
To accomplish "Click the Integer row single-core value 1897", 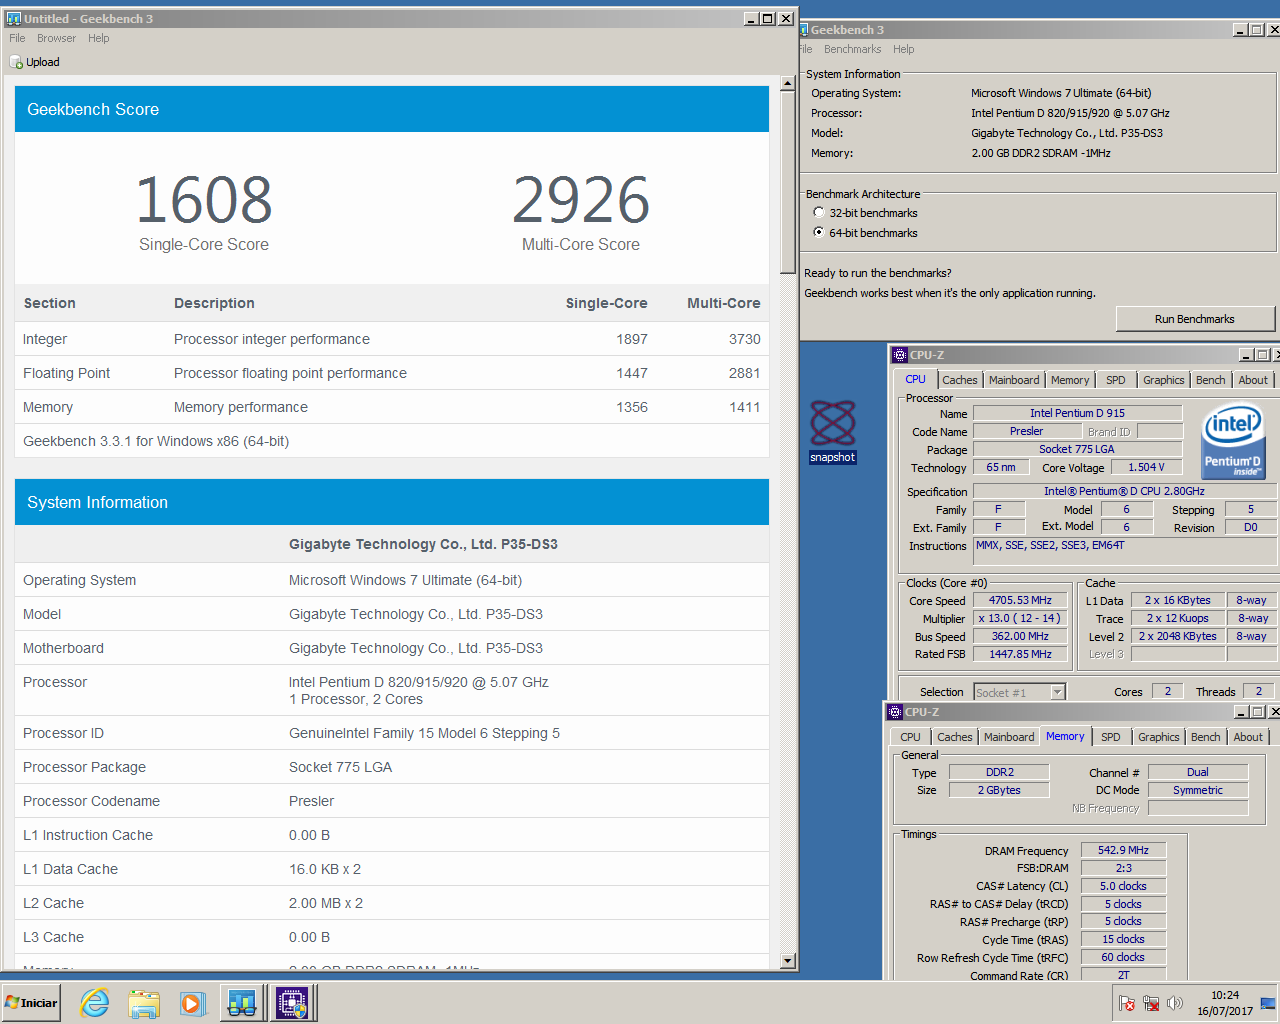I will [632, 339].
